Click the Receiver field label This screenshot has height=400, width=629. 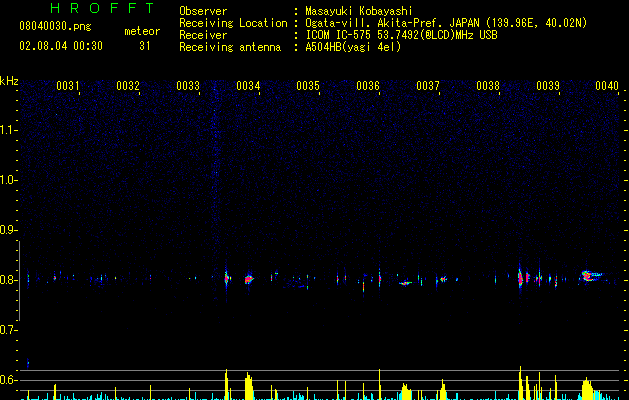click(203, 35)
